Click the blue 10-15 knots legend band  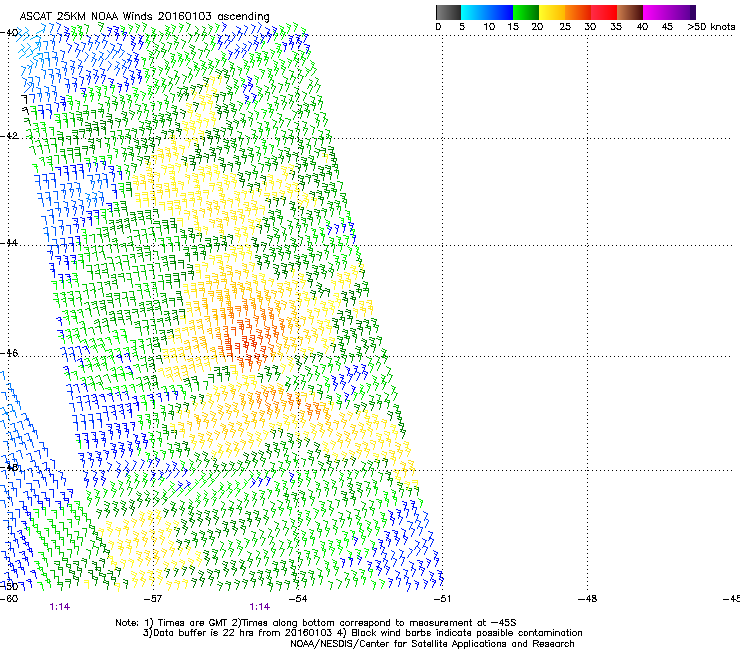(499, 12)
